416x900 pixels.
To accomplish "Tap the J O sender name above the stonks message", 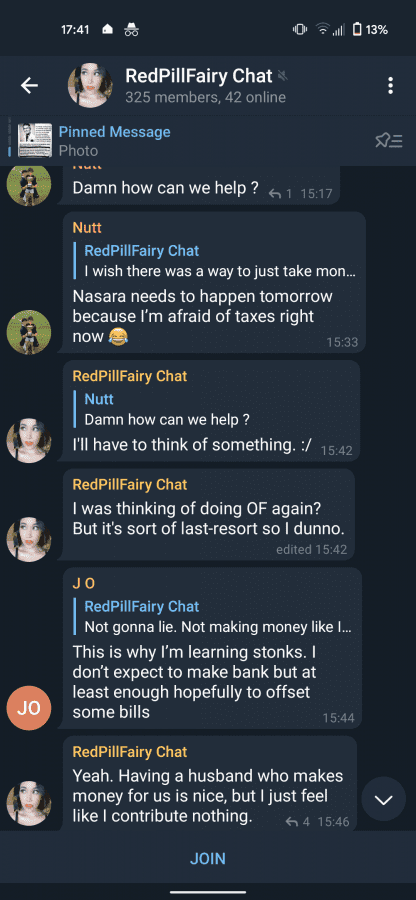I will (x=84, y=584).
